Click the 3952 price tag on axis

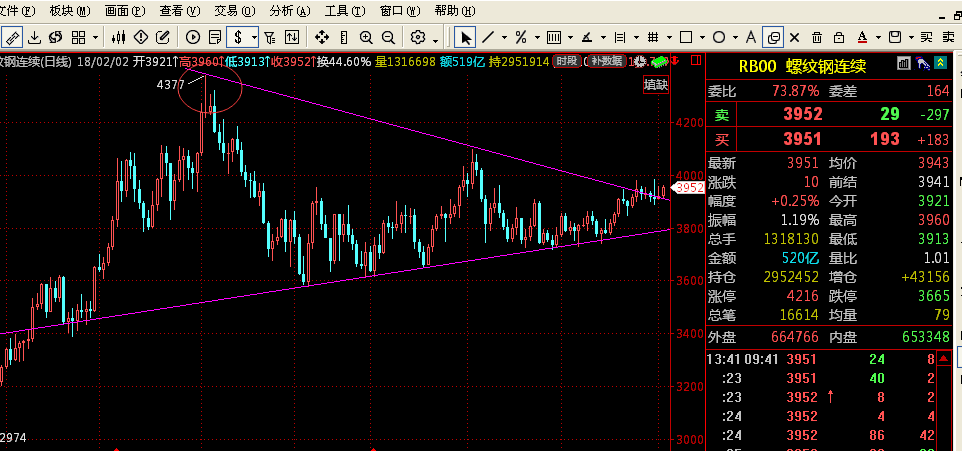[689, 188]
